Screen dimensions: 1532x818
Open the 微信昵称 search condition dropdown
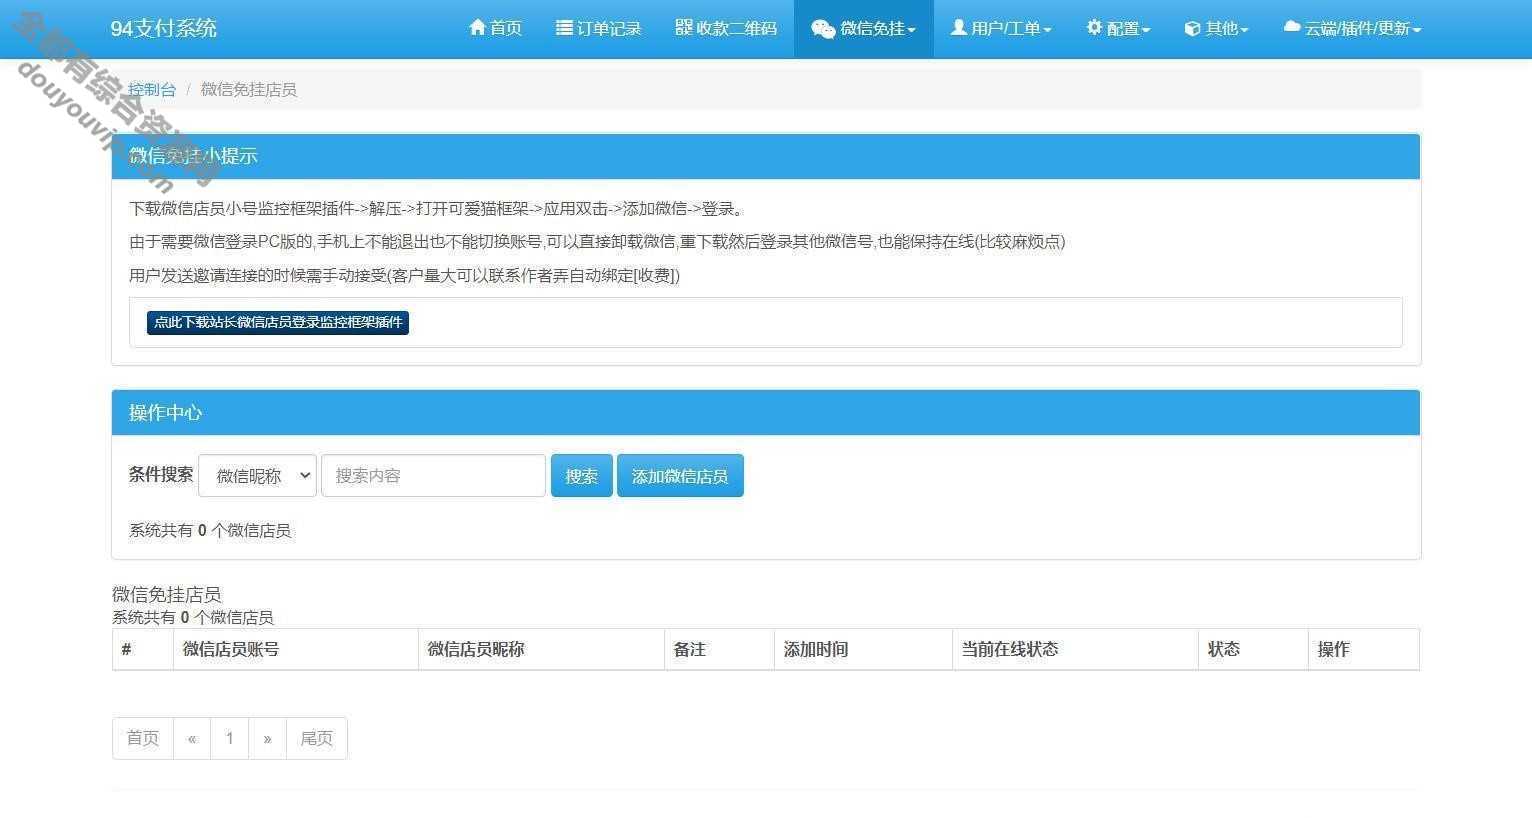[x=257, y=476]
